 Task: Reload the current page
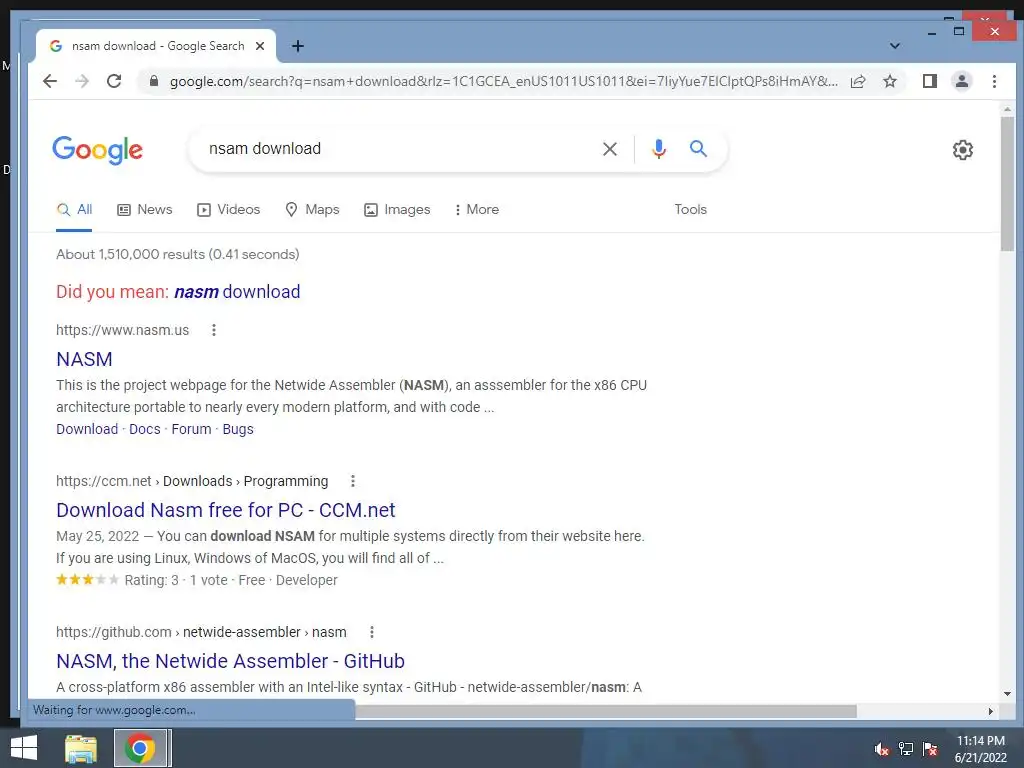click(114, 81)
